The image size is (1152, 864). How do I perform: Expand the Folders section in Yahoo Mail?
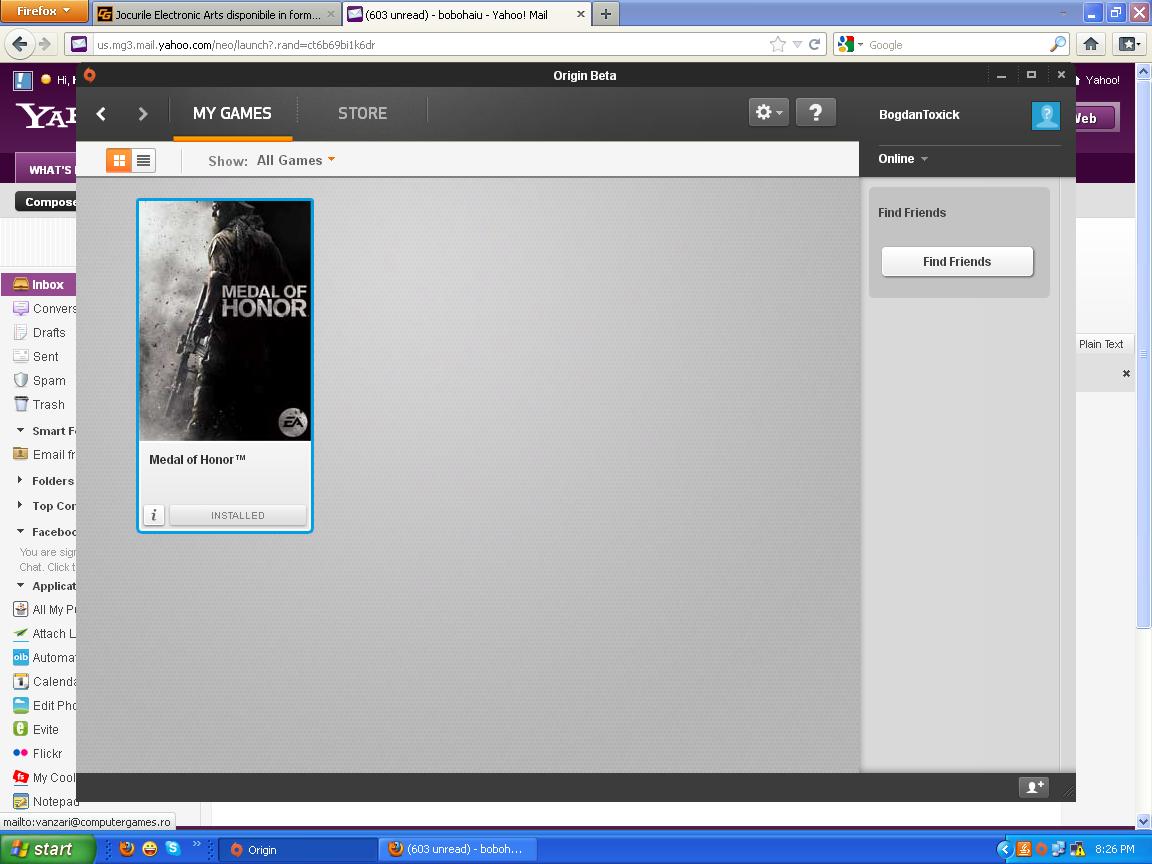(21, 480)
